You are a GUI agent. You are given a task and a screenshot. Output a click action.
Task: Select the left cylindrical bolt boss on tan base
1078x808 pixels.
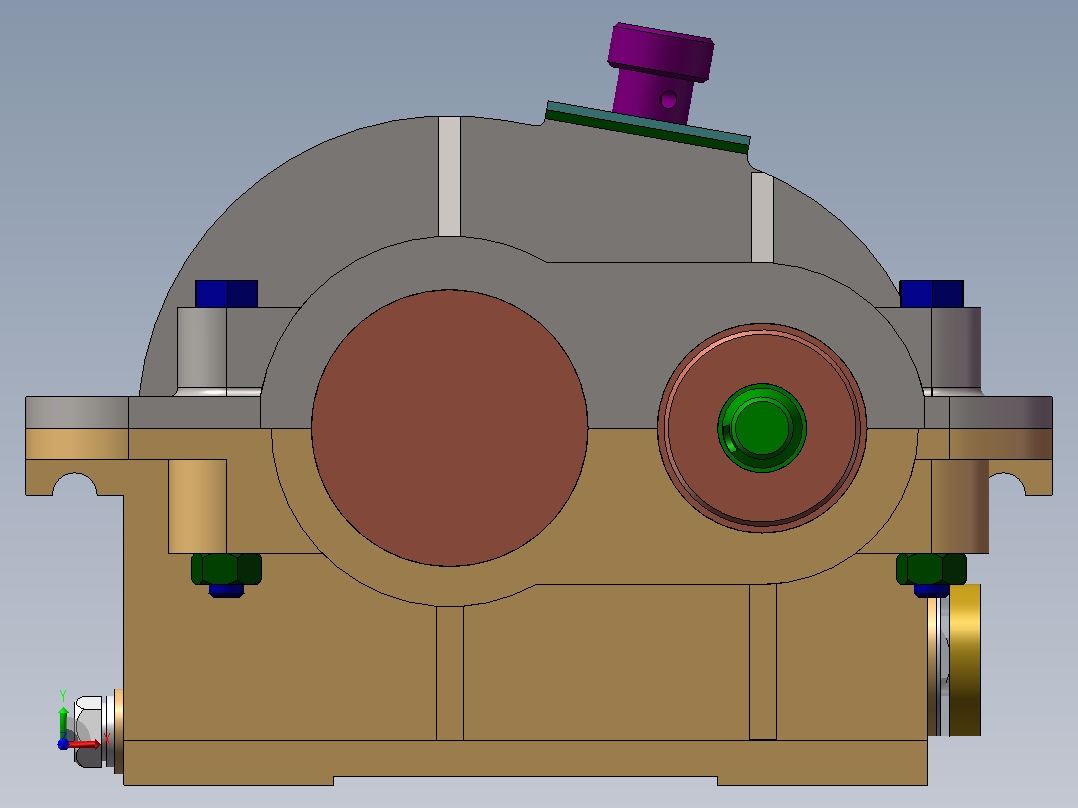click(197, 506)
